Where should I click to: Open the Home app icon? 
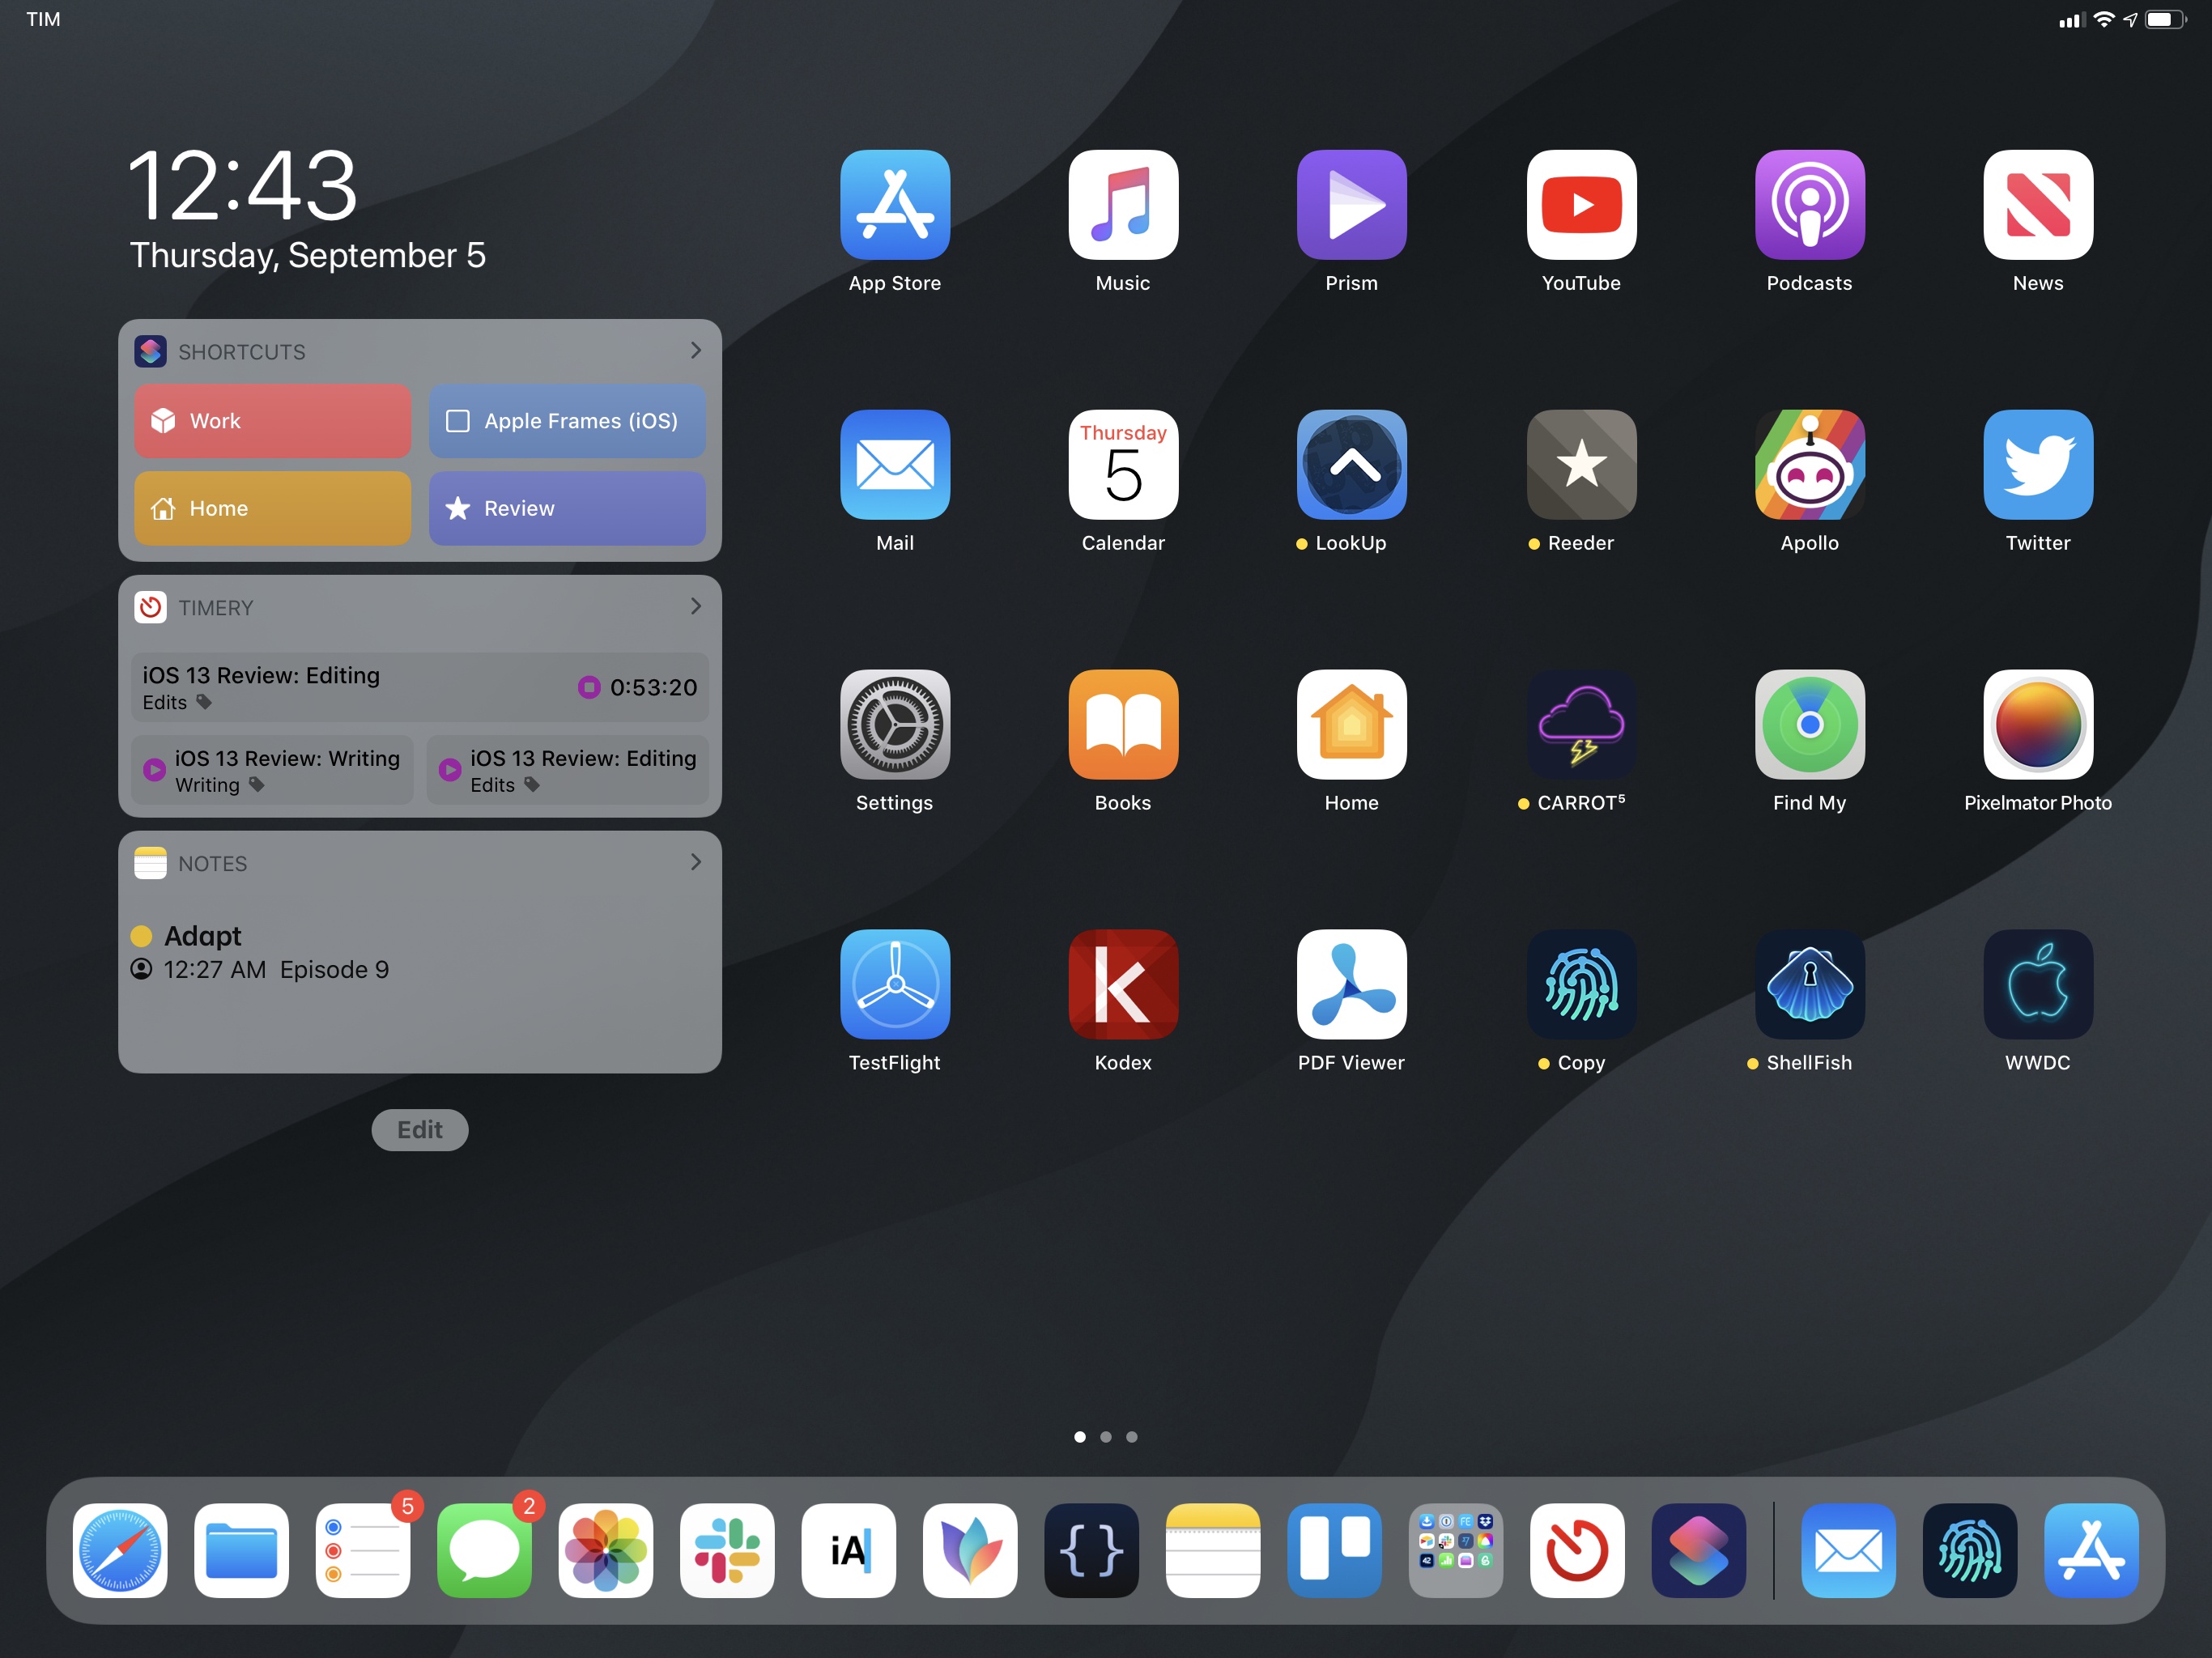[x=1351, y=725]
